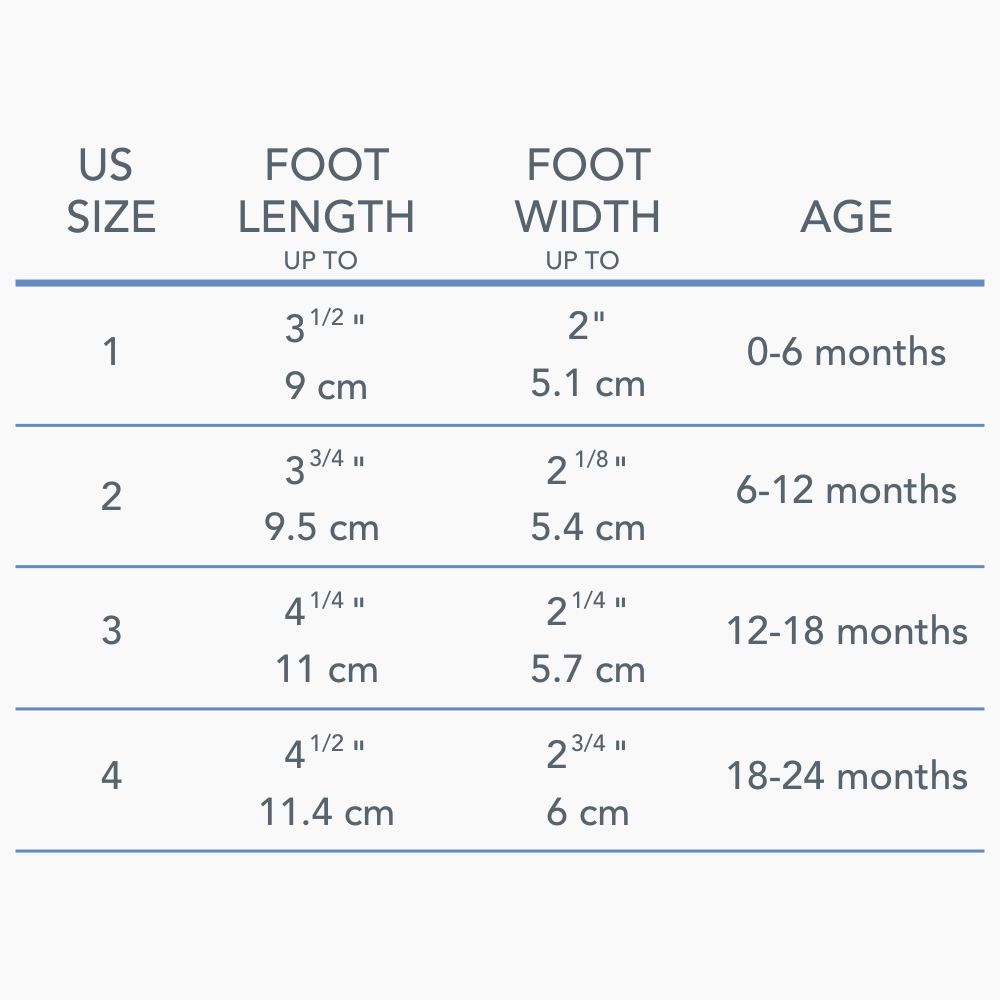The height and width of the screenshot is (1000, 1000).
Task: Click the 12-18 months age entry
Action: 846,631
